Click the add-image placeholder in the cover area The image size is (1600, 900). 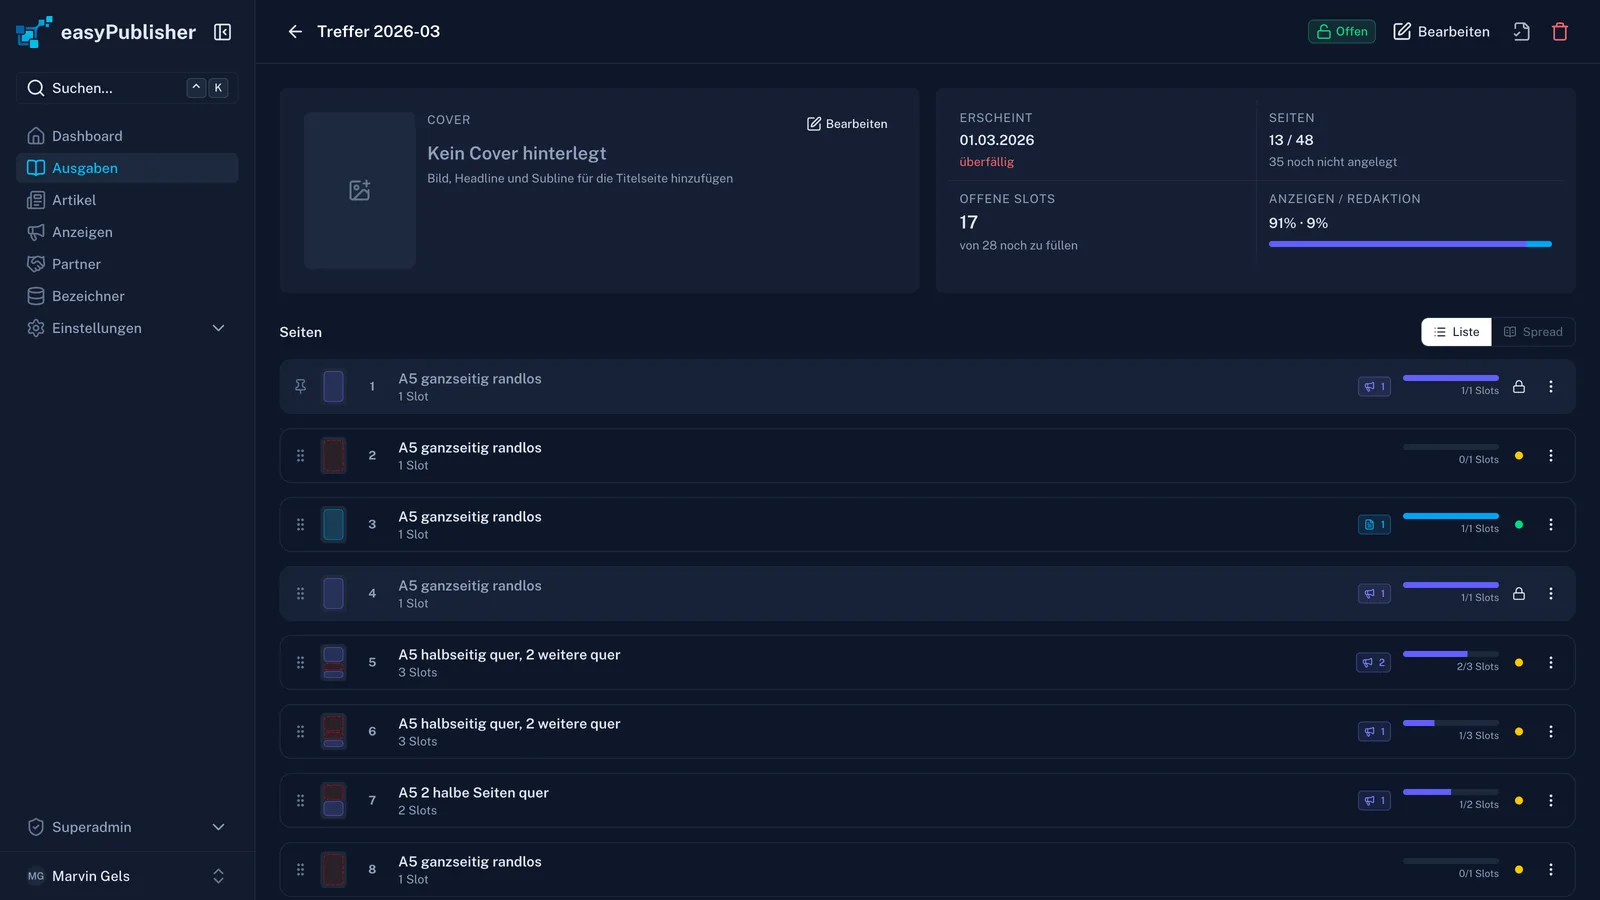click(360, 190)
